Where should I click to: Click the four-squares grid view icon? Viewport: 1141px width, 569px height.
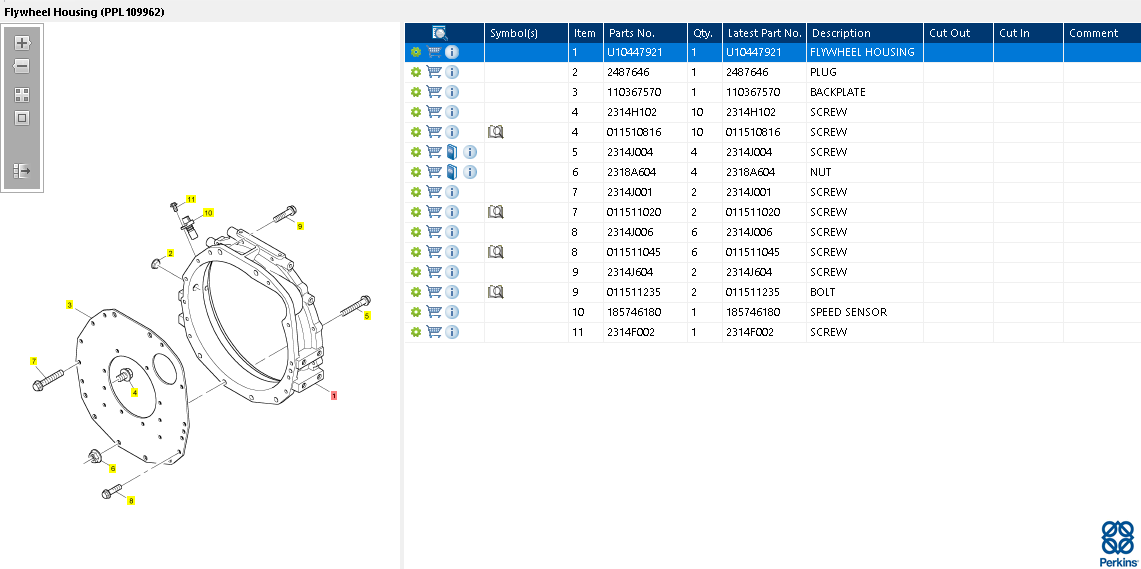coord(22,95)
